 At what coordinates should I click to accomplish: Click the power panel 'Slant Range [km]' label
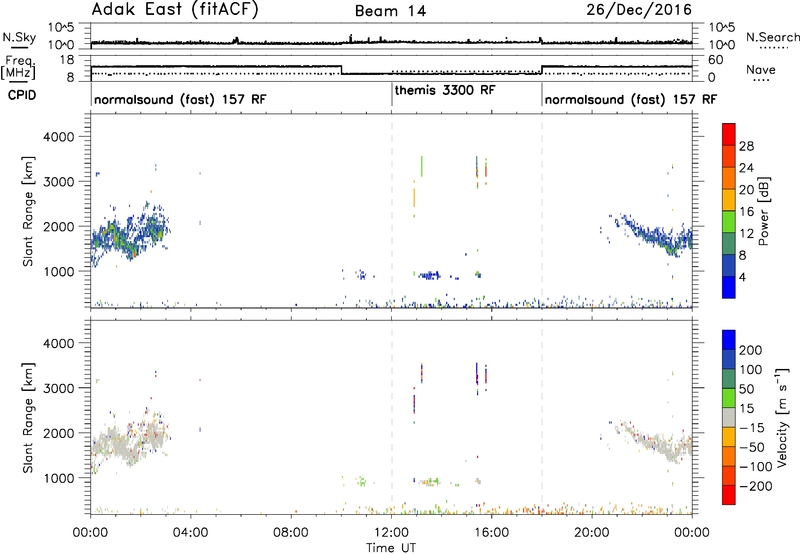tap(28, 212)
